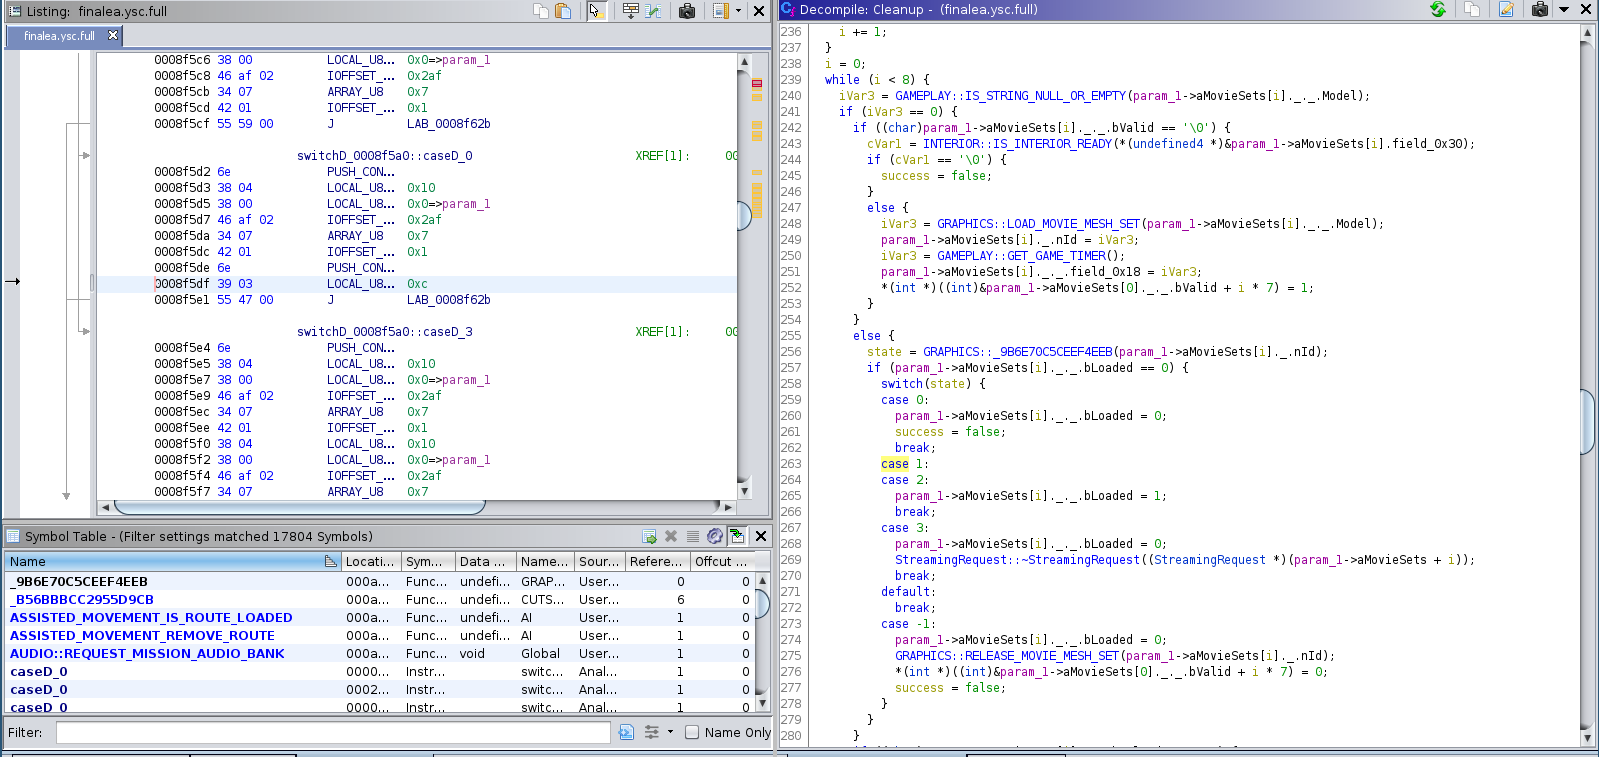Viewport: 1599px width, 757px height.
Task: Toggle the Listing mouse hover mode button
Action: 597,11
